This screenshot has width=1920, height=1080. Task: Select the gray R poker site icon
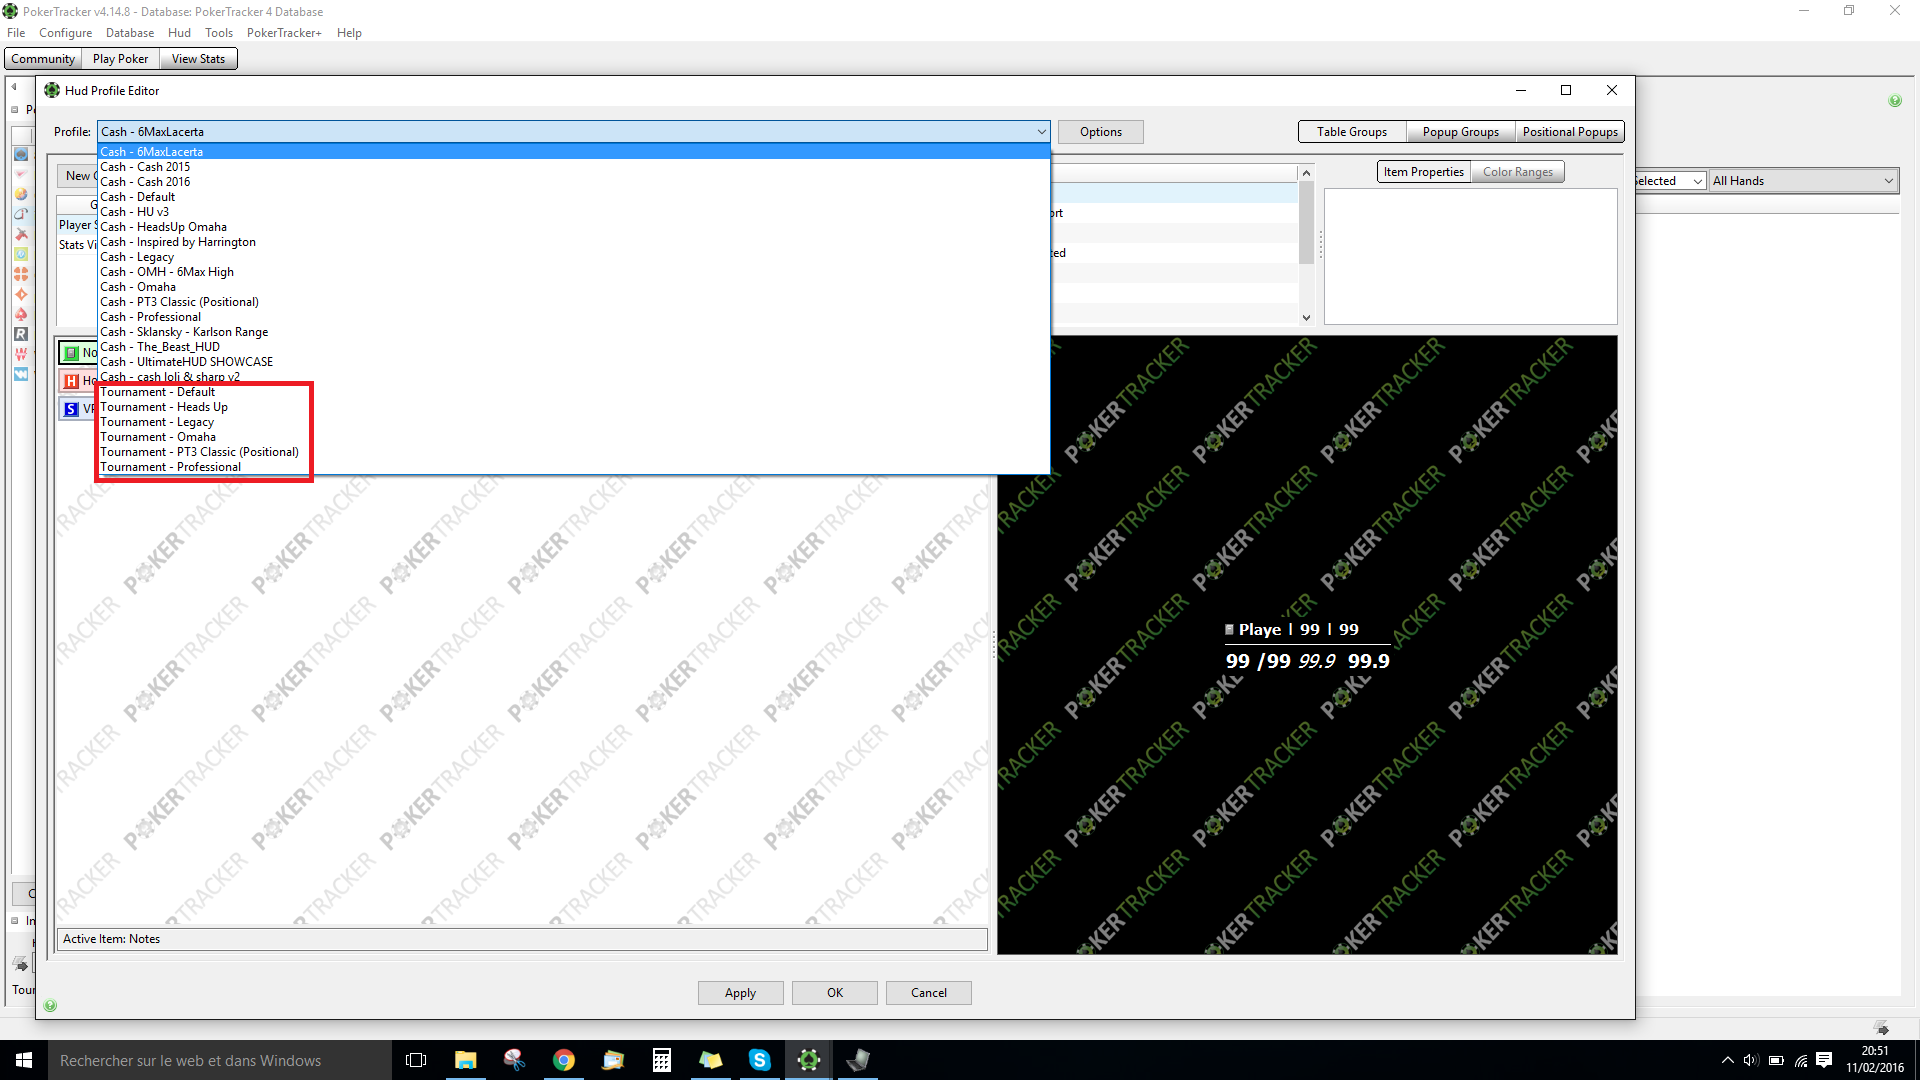21,334
